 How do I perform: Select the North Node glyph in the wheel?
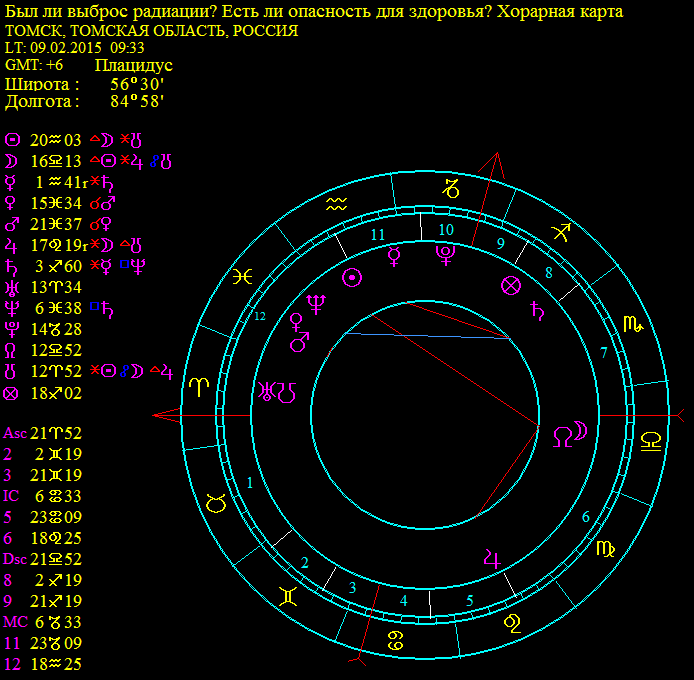[563, 437]
